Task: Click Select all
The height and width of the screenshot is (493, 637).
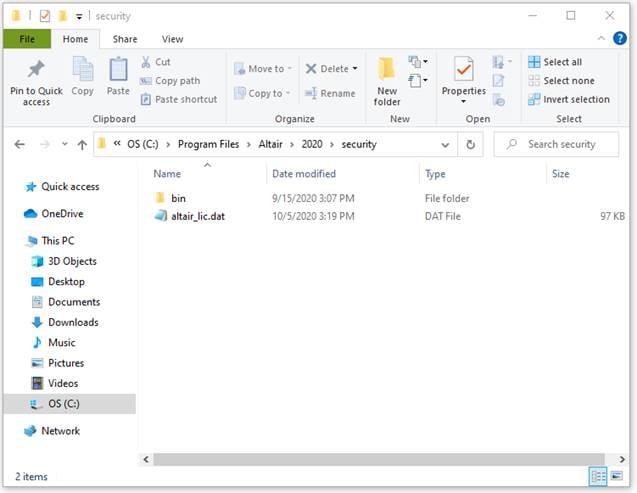Action: (x=555, y=62)
